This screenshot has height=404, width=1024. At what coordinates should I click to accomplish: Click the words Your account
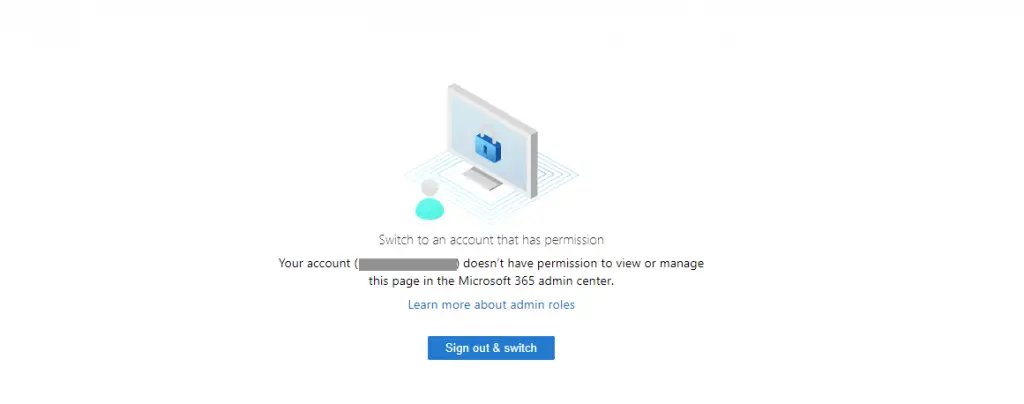tap(314, 264)
